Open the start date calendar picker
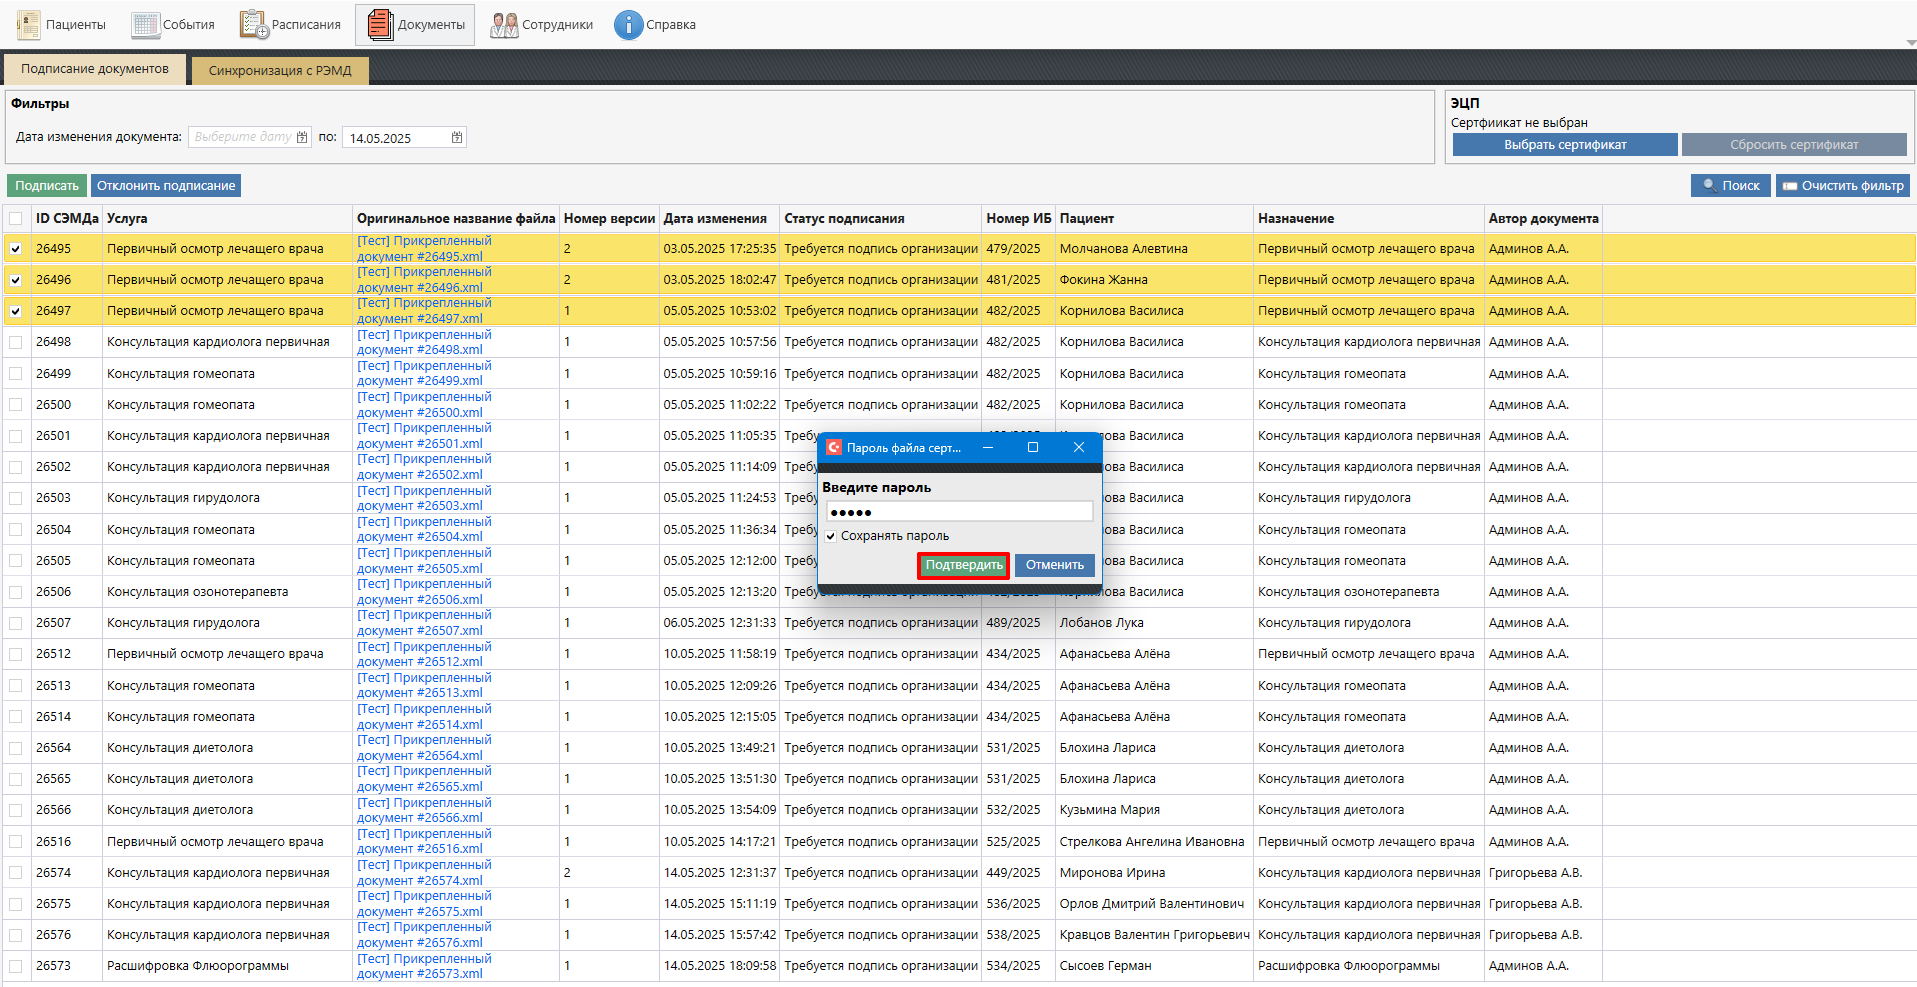The height and width of the screenshot is (987, 1917). point(302,137)
